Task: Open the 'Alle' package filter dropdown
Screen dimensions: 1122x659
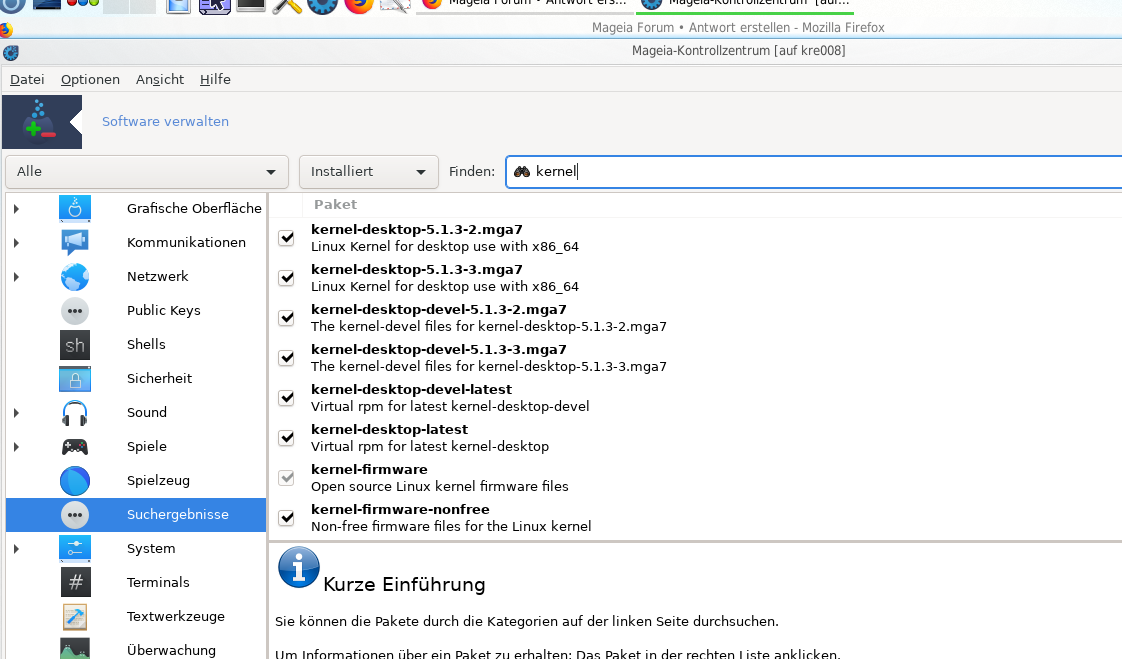Action: click(147, 172)
